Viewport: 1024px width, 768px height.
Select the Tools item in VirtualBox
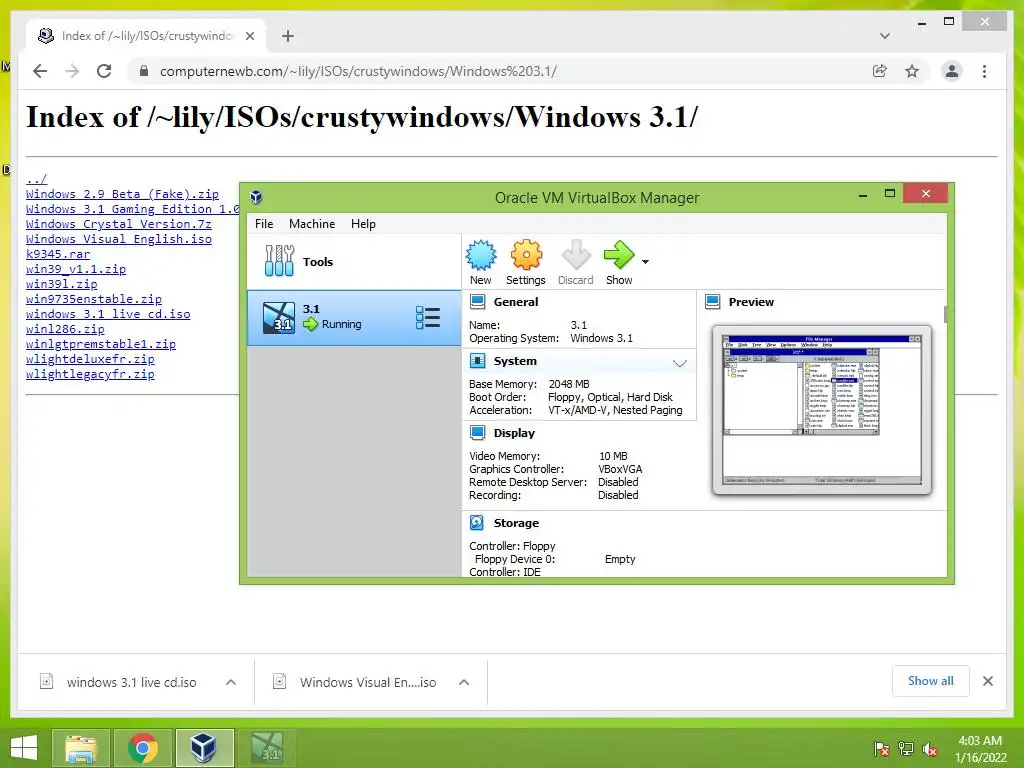click(353, 261)
